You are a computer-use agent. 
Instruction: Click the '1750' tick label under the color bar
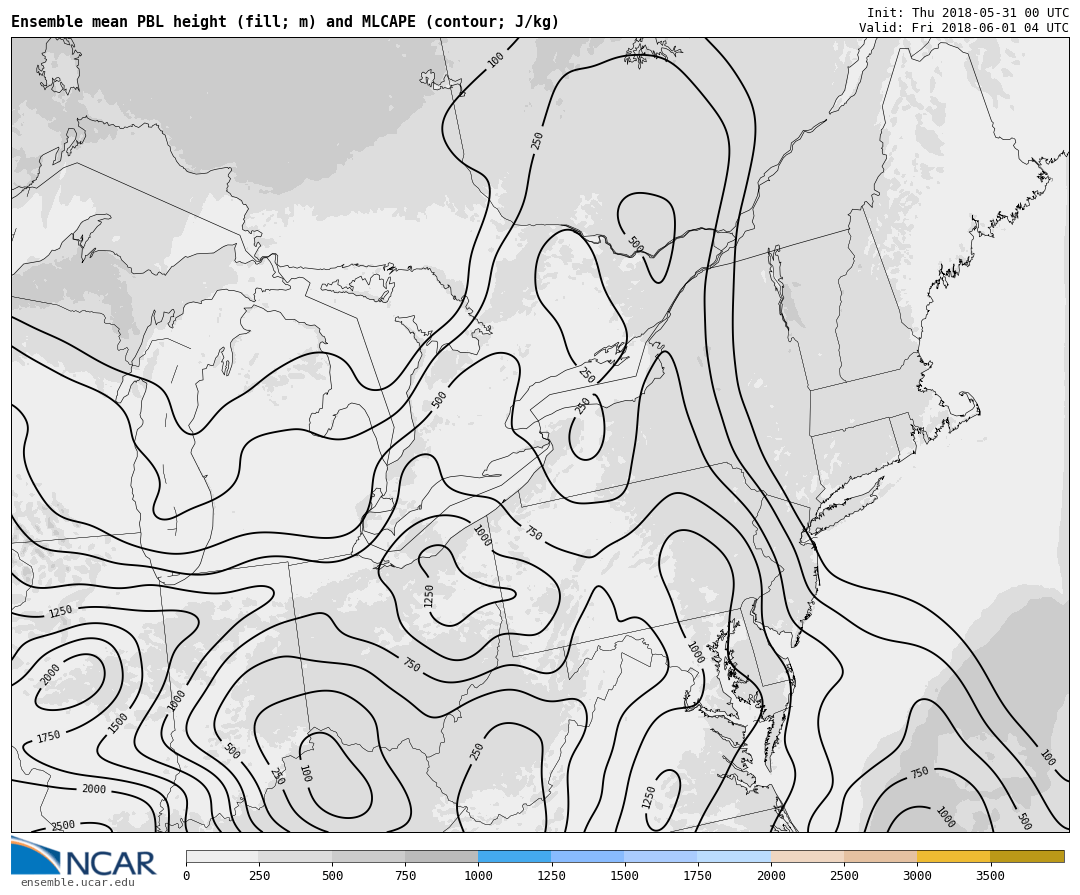(698, 876)
